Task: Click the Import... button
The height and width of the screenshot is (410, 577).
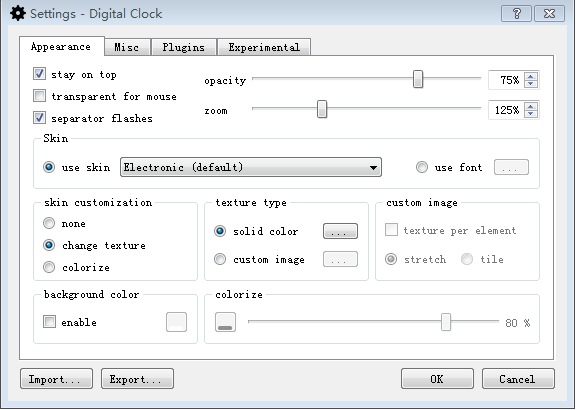Action: tap(56, 379)
